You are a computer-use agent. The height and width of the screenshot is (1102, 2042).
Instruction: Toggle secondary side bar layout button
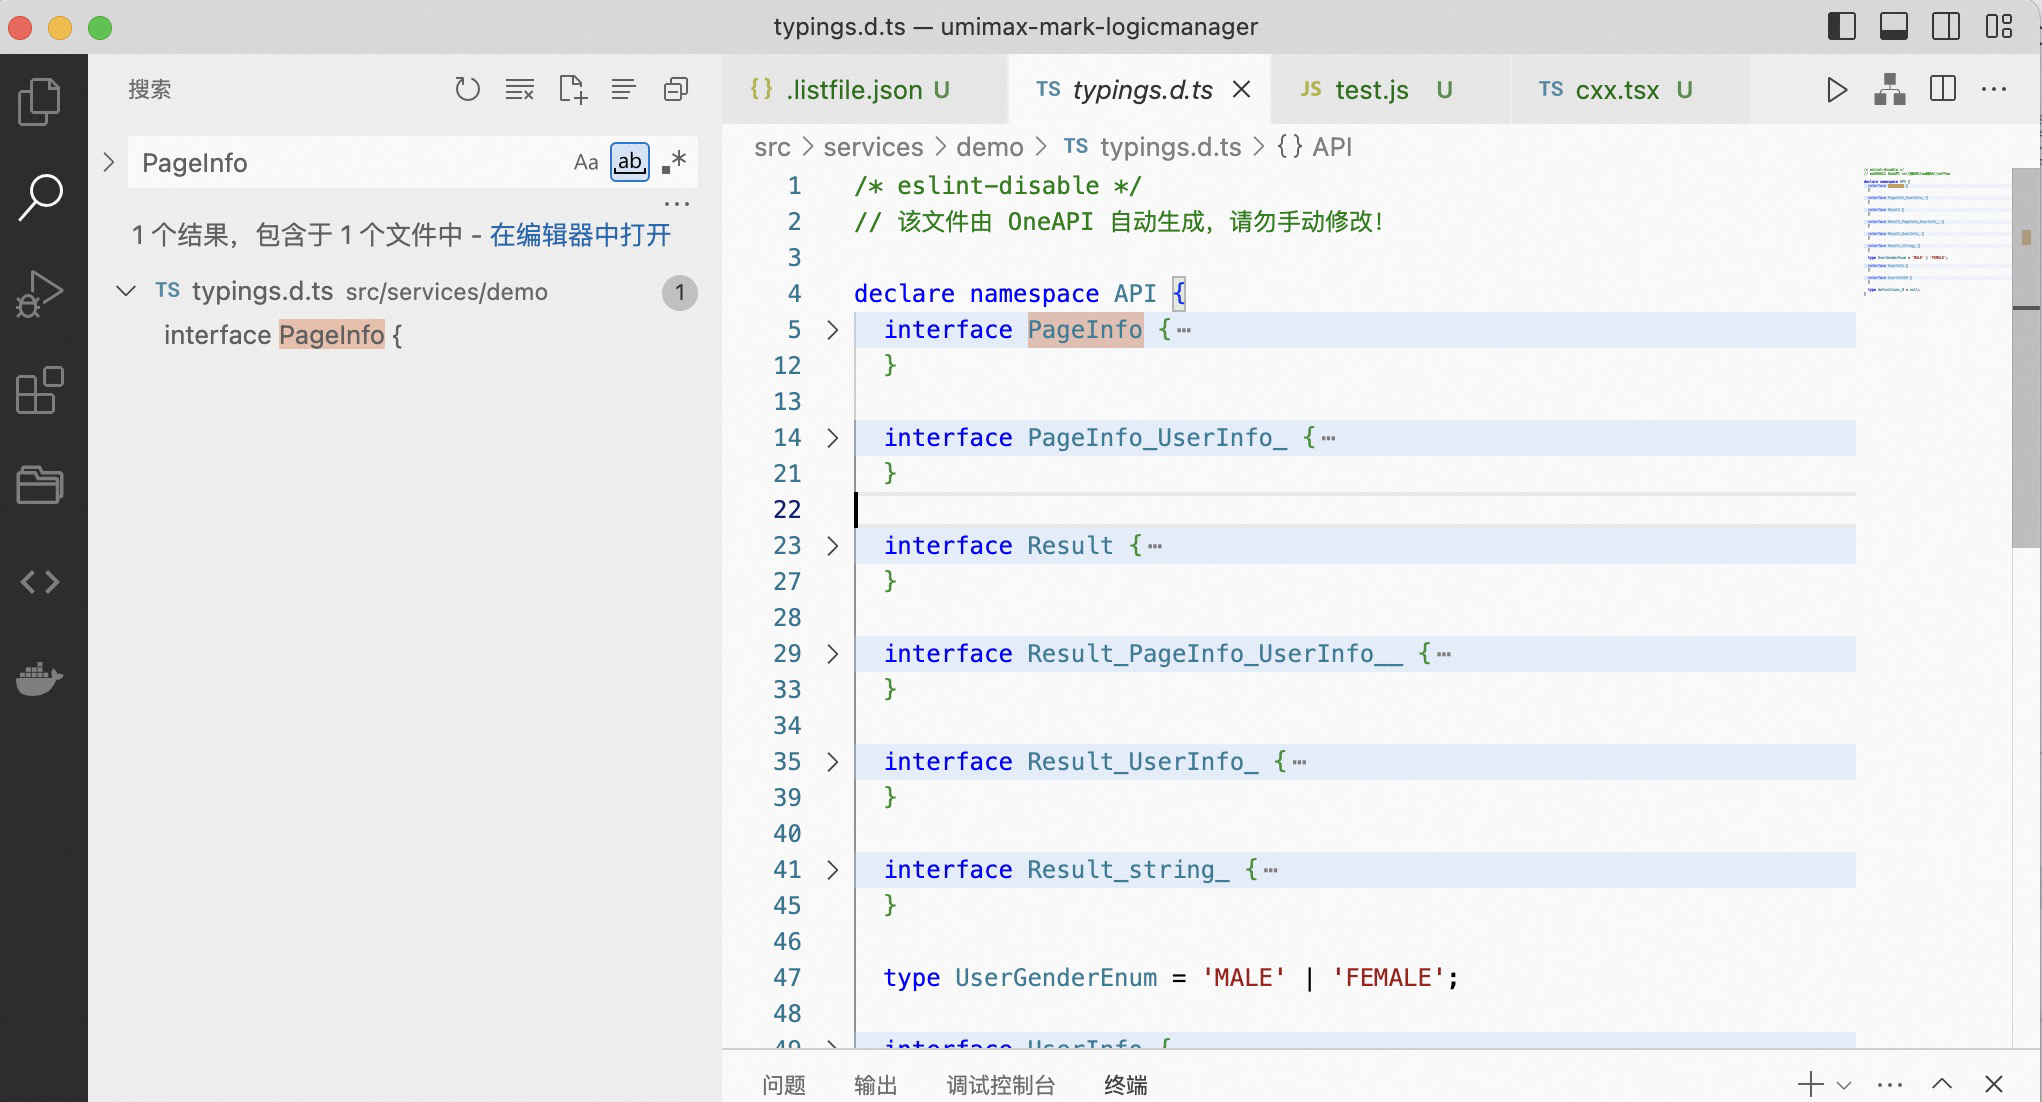point(1946,27)
